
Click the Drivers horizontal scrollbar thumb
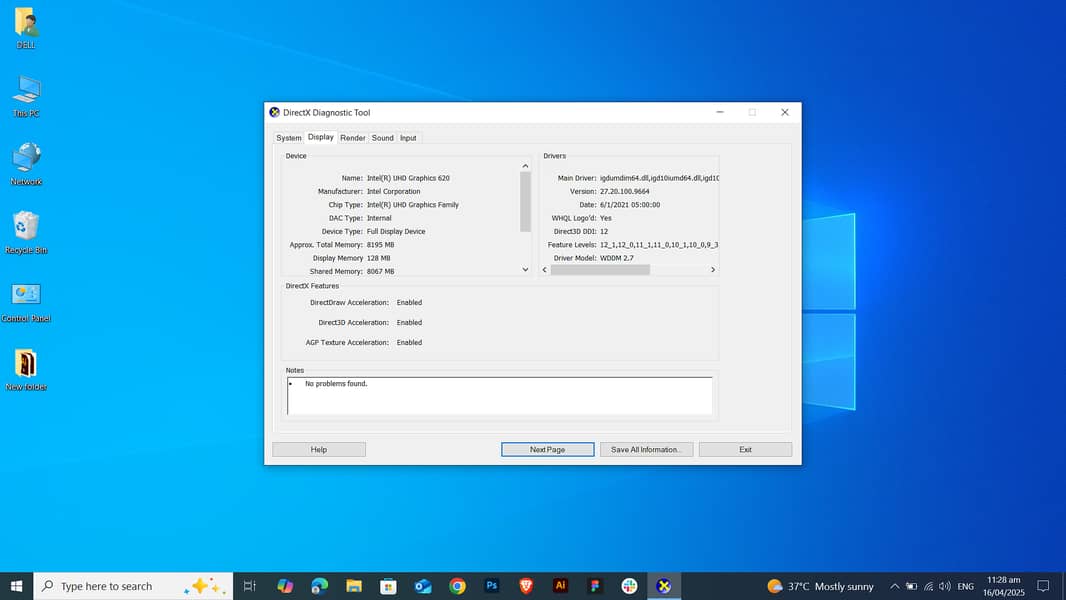600,270
